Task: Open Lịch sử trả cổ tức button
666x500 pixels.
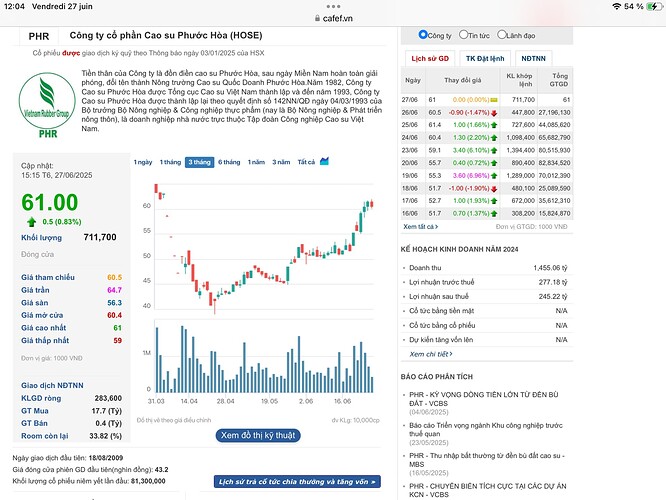Action: [x=297, y=482]
